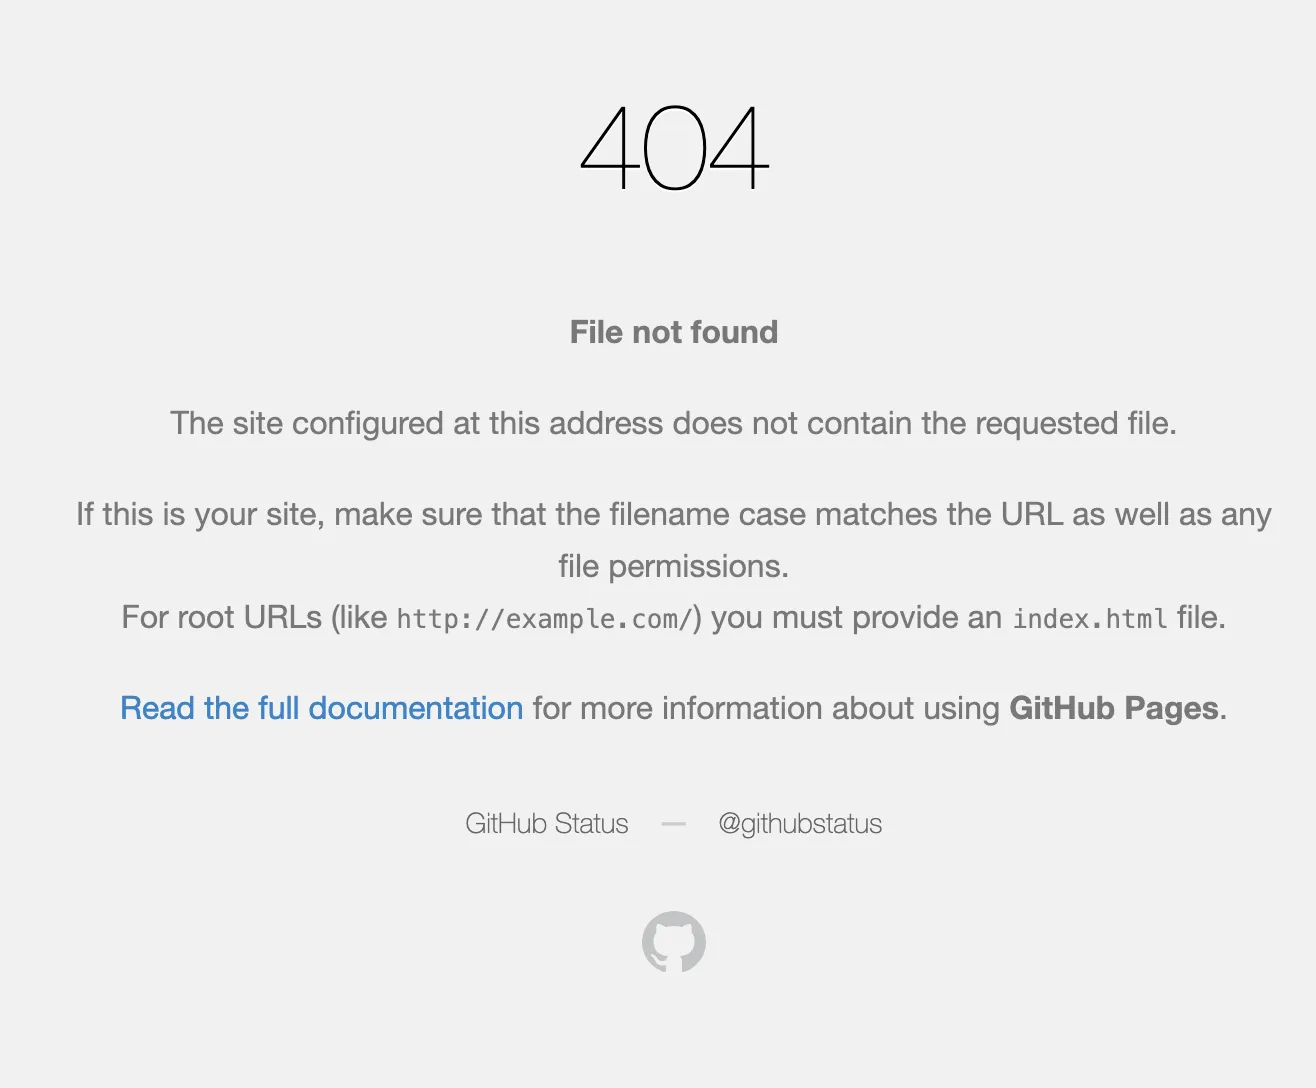Click the sentence starting The site configured
This screenshot has width=1316, height=1088.
[674, 424]
